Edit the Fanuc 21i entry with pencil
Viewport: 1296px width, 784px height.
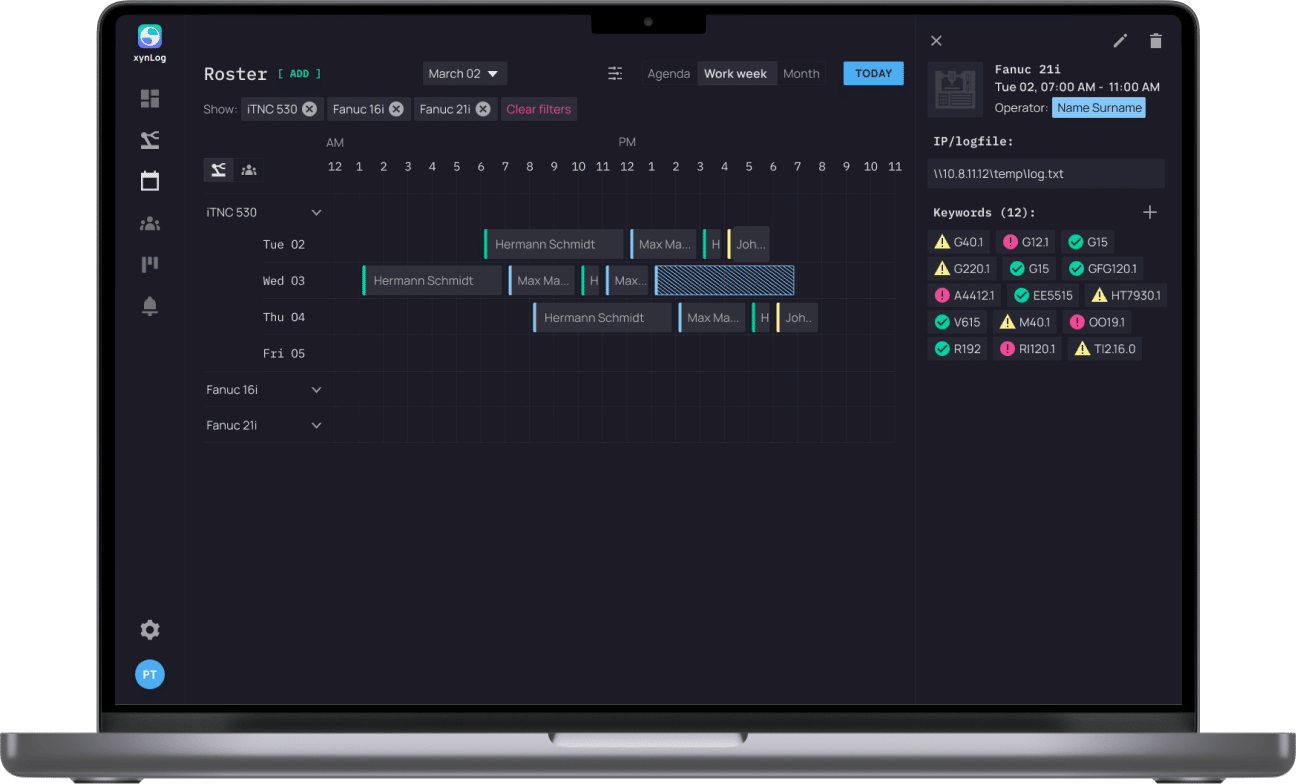1120,41
